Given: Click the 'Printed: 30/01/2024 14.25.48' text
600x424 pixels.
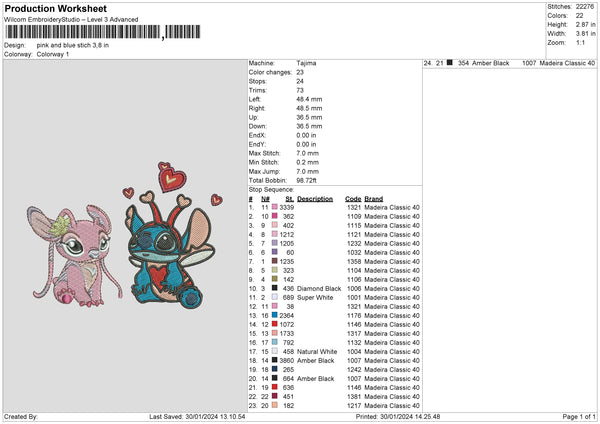Looking at the screenshot, I should tap(398, 417).
